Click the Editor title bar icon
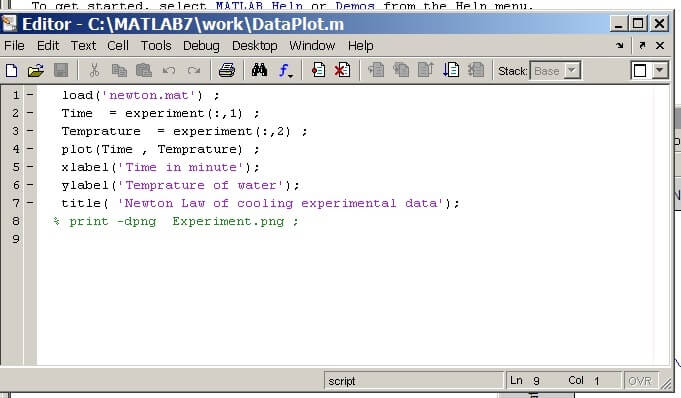This screenshot has height=398, width=681. point(9,23)
